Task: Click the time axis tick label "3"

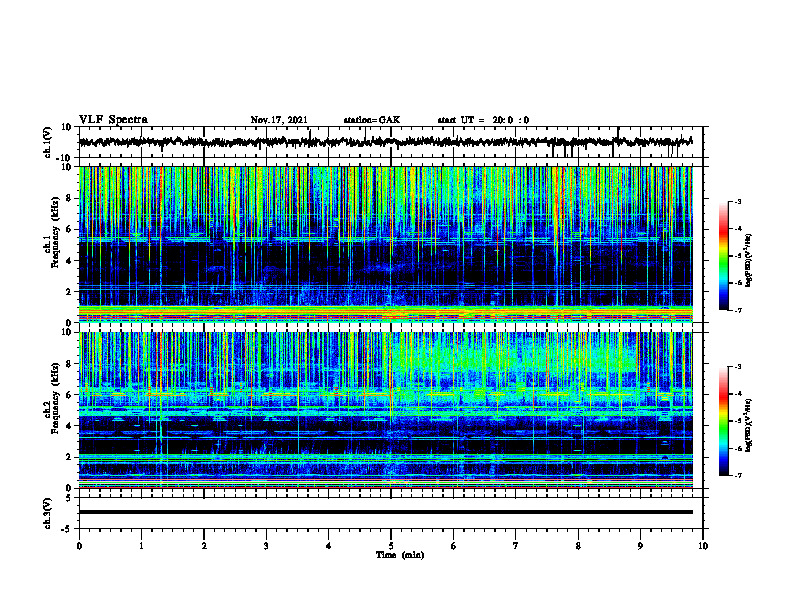Action: 266,546
